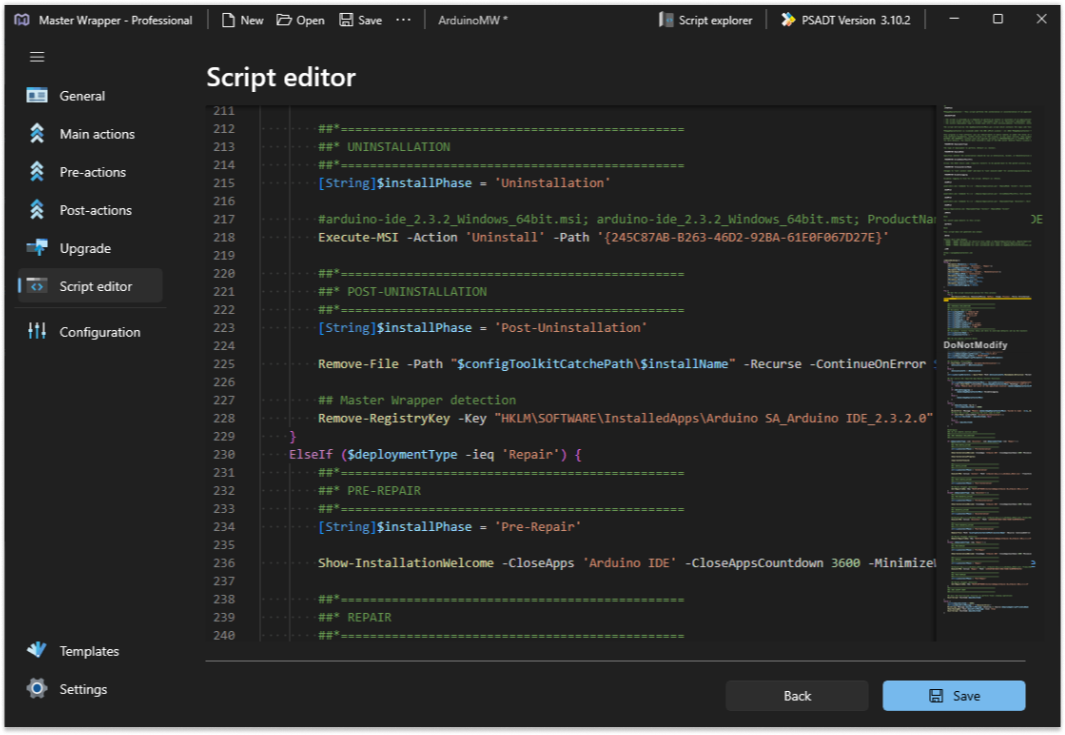1065x735 pixels.
Task: Click the code minimap at DoNotModify
Action: pyautogui.click(x=975, y=344)
